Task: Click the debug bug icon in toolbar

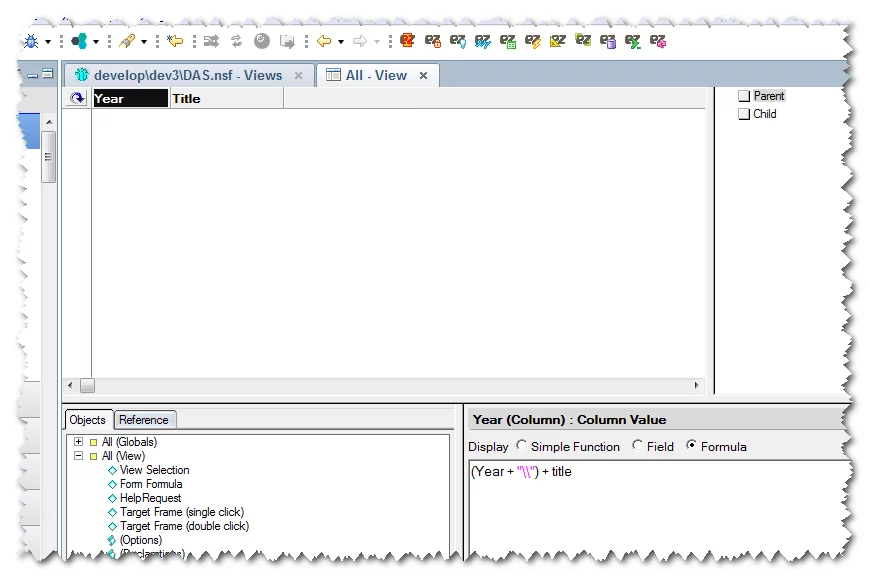Action: pos(31,41)
